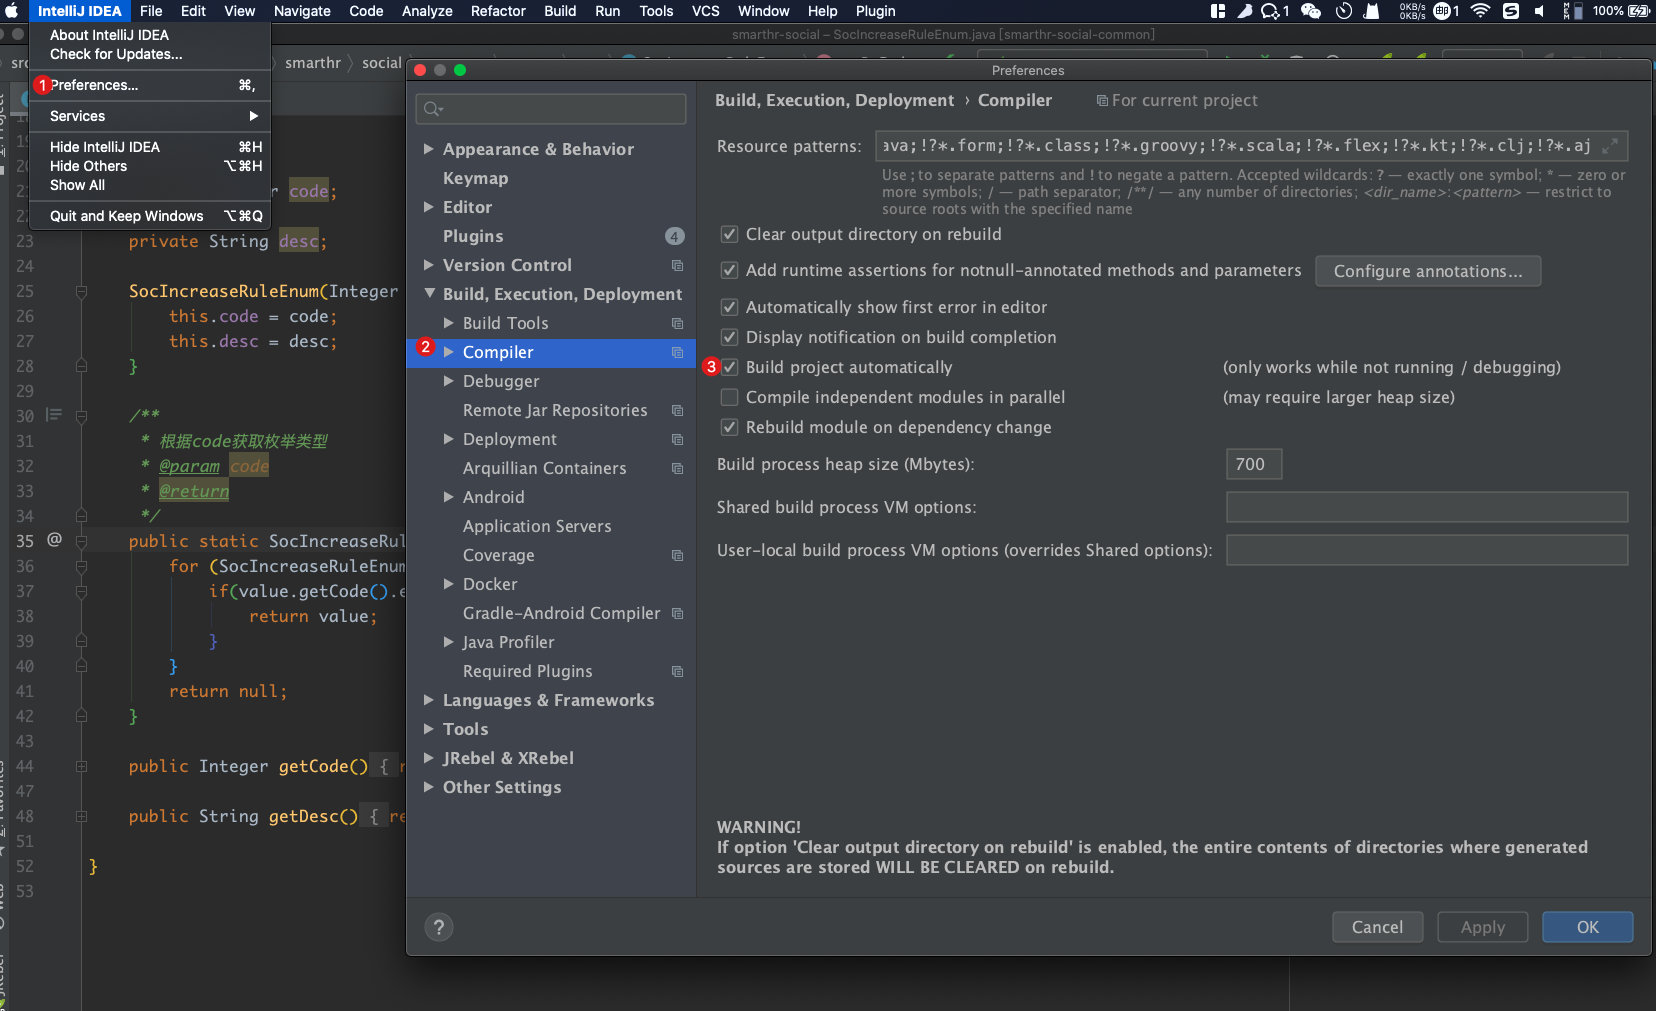Click the @ gutter icon on line 35
Screen dimensions: 1656x1011
pos(54,539)
